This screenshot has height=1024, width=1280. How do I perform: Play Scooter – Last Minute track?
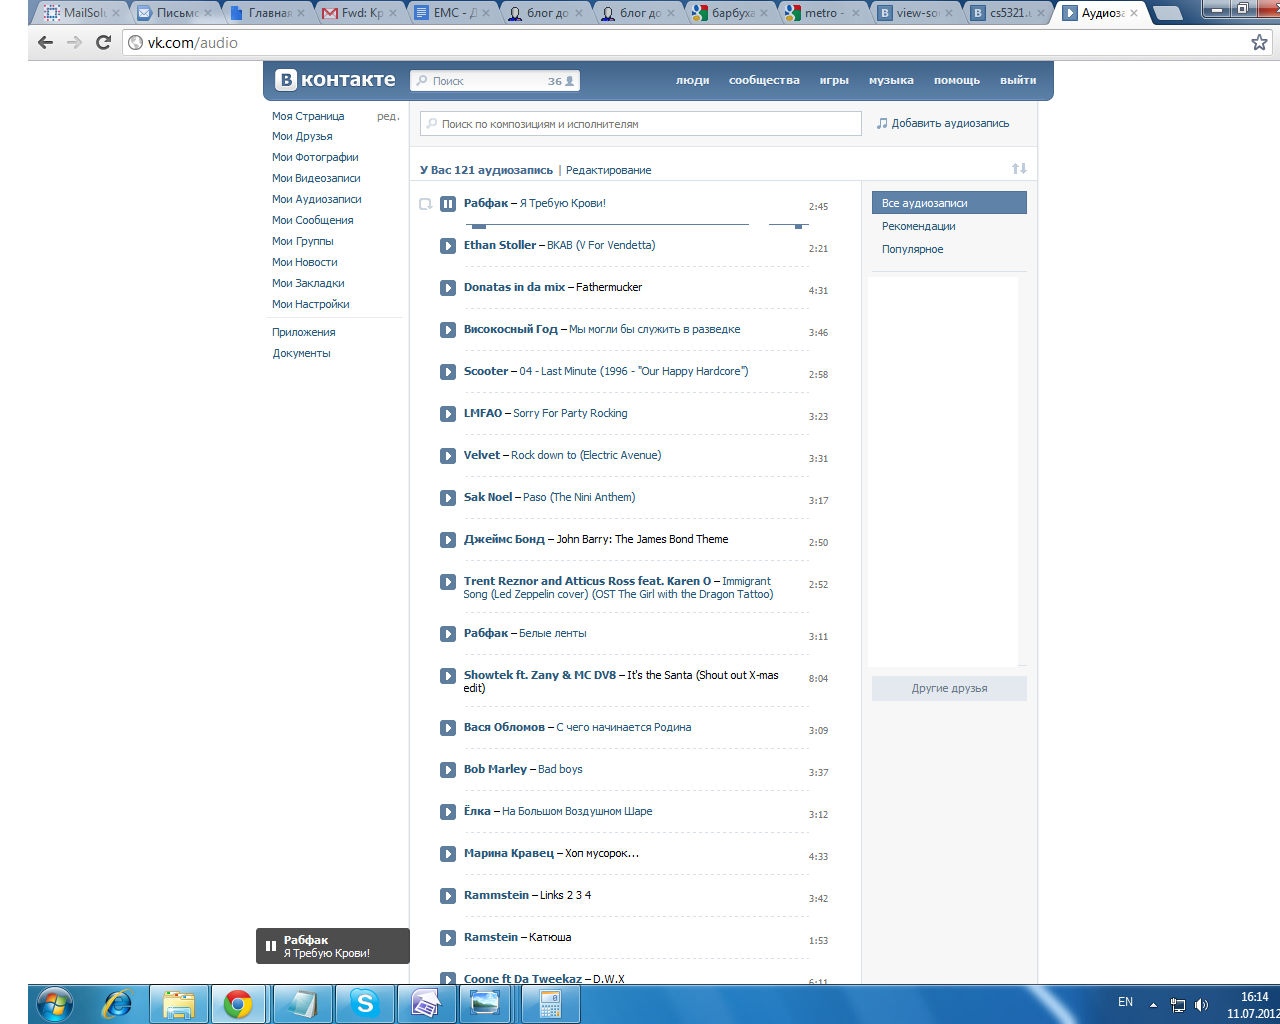(448, 372)
